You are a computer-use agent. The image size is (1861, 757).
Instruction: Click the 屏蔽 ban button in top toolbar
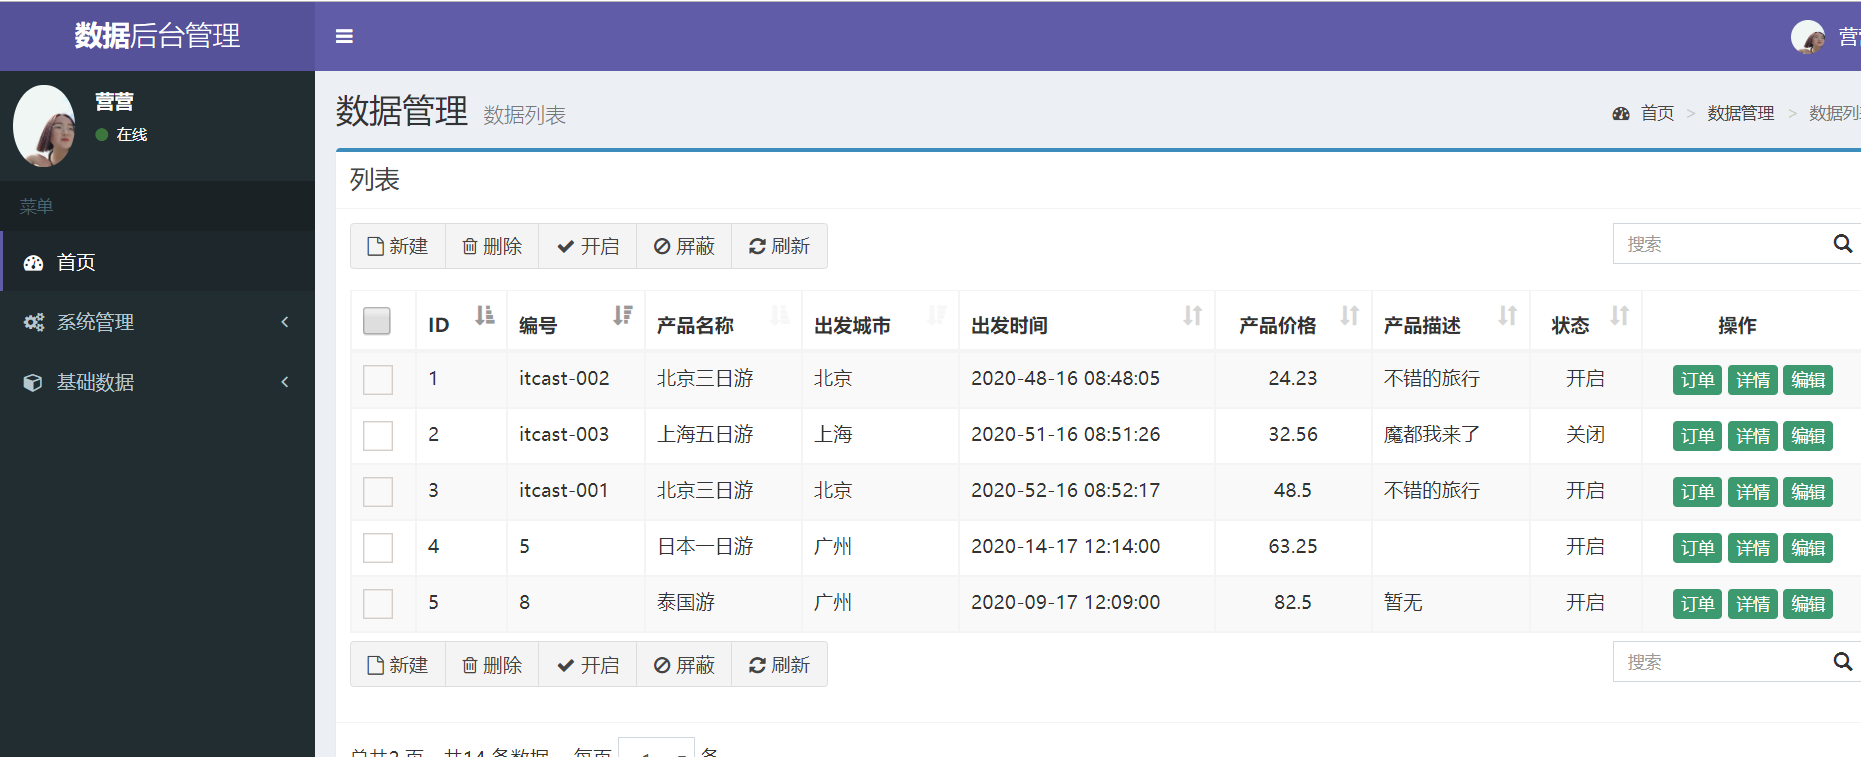(684, 246)
